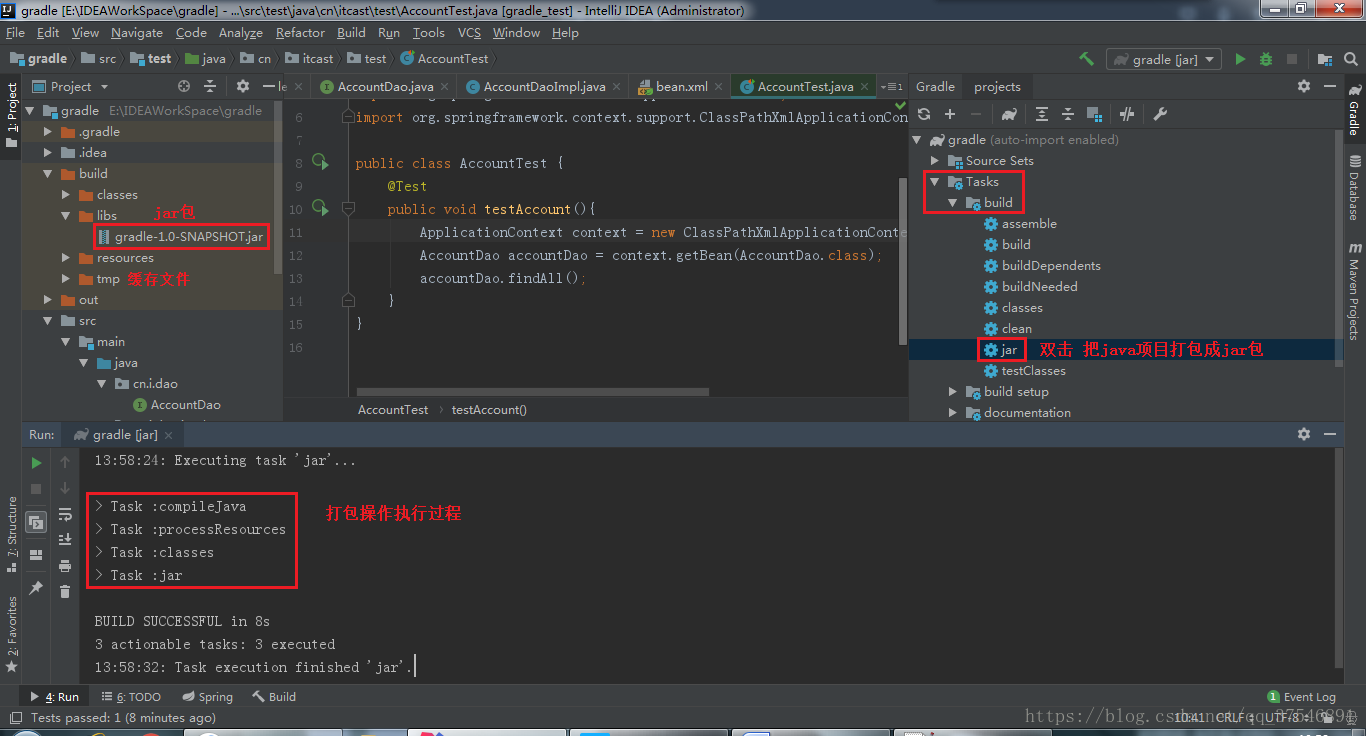Open Maven Projects side panel

point(1355,291)
